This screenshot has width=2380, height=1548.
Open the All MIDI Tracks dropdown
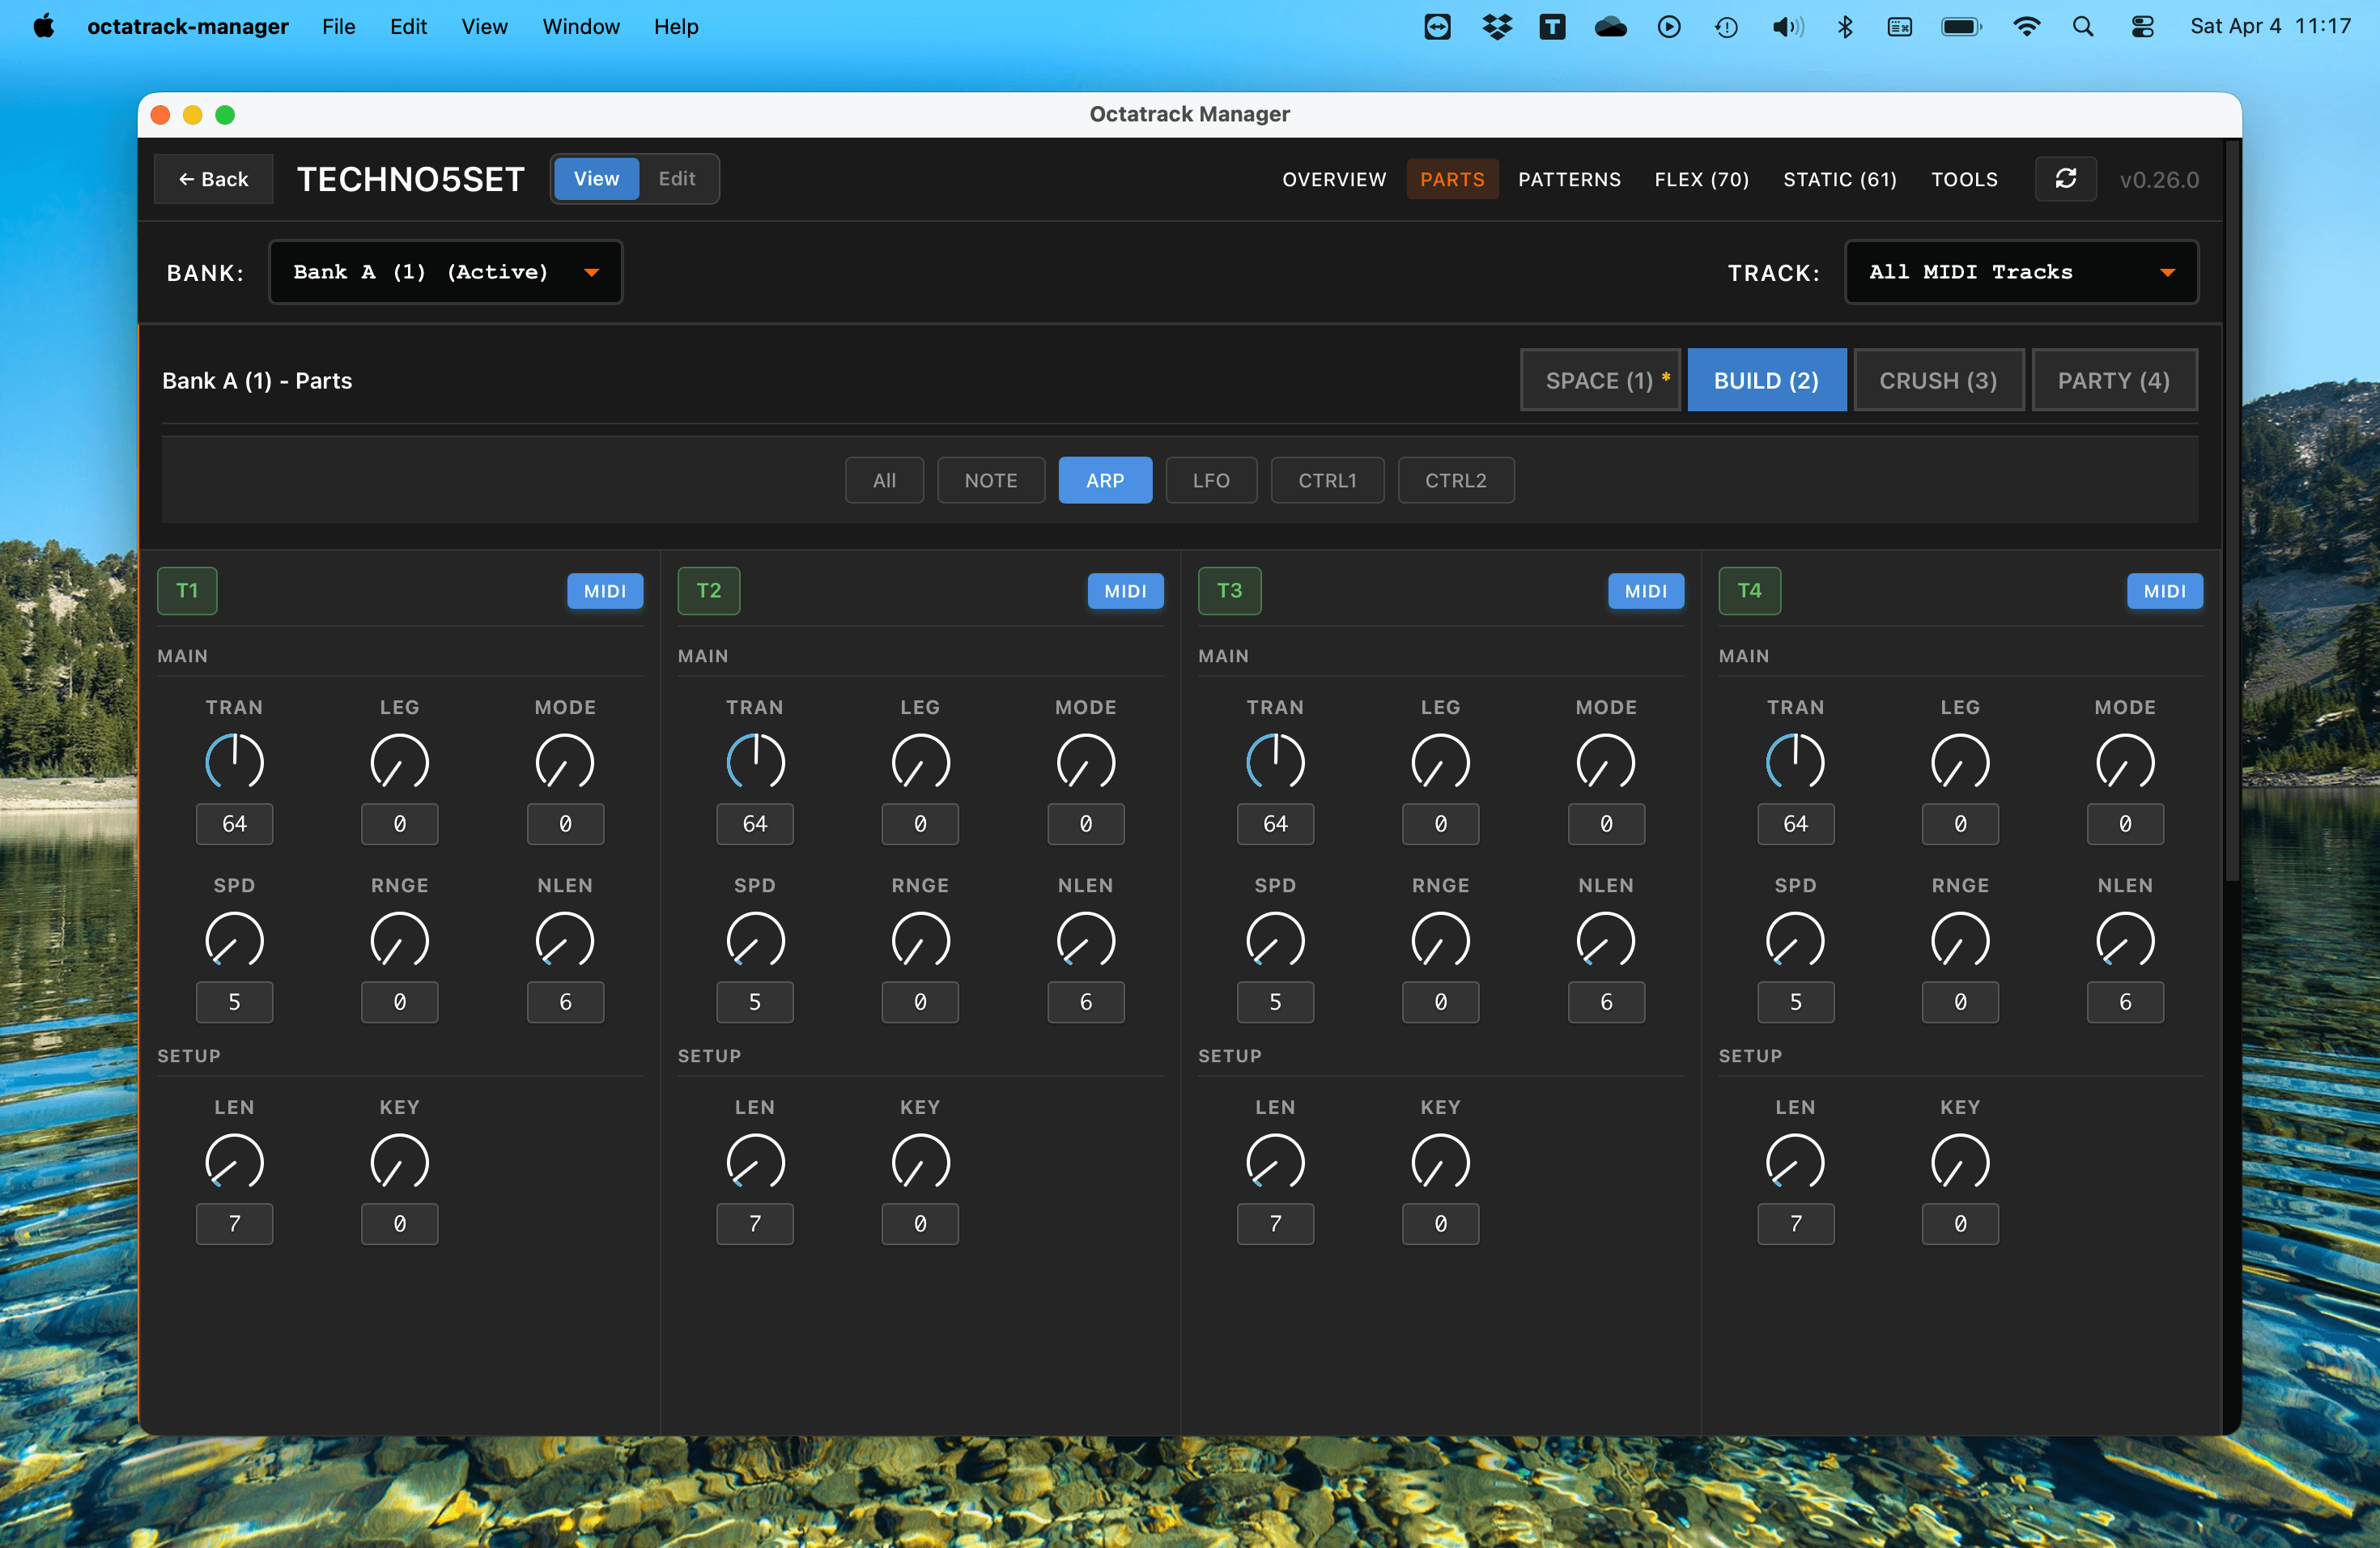[2021, 271]
